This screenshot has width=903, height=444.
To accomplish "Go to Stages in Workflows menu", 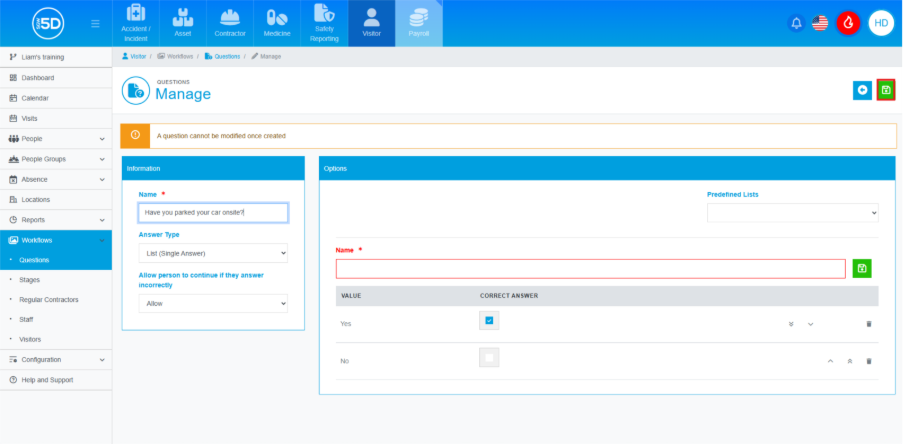I will click(30, 280).
